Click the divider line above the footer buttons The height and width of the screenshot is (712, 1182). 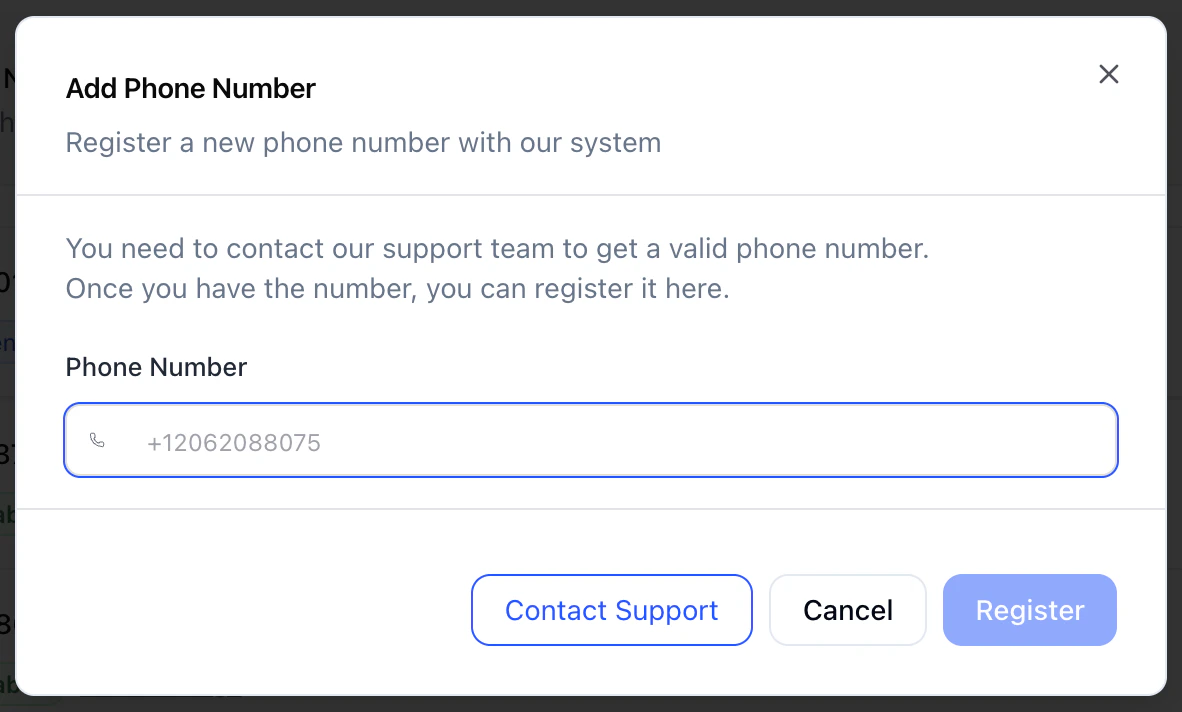pos(591,509)
